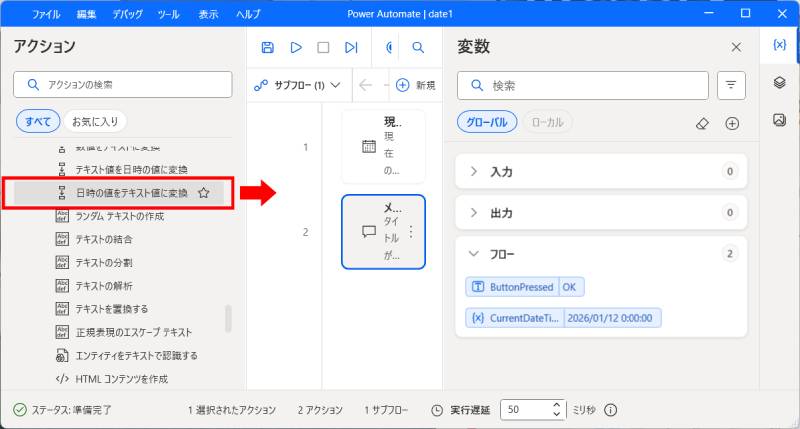Open the Subflows dropdown
This screenshot has height=429, width=800.
[x=297, y=85]
